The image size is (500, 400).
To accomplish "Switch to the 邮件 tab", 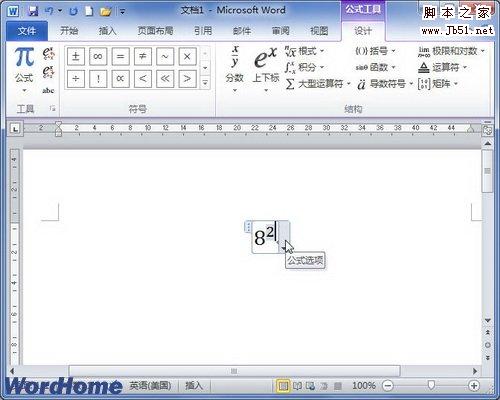I will pyautogui.click(x=242, y=31).
